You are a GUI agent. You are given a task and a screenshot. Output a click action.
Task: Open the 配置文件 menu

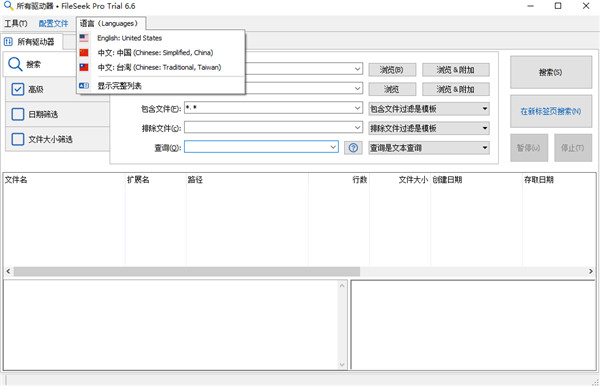53,23
